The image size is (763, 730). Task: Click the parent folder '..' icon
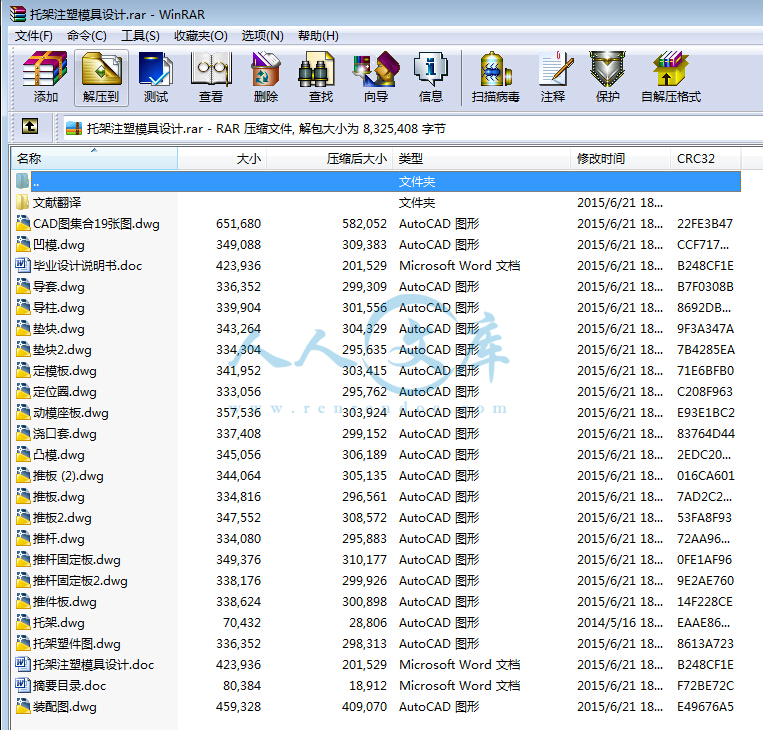pyautogui.click(x=22, y=182)
